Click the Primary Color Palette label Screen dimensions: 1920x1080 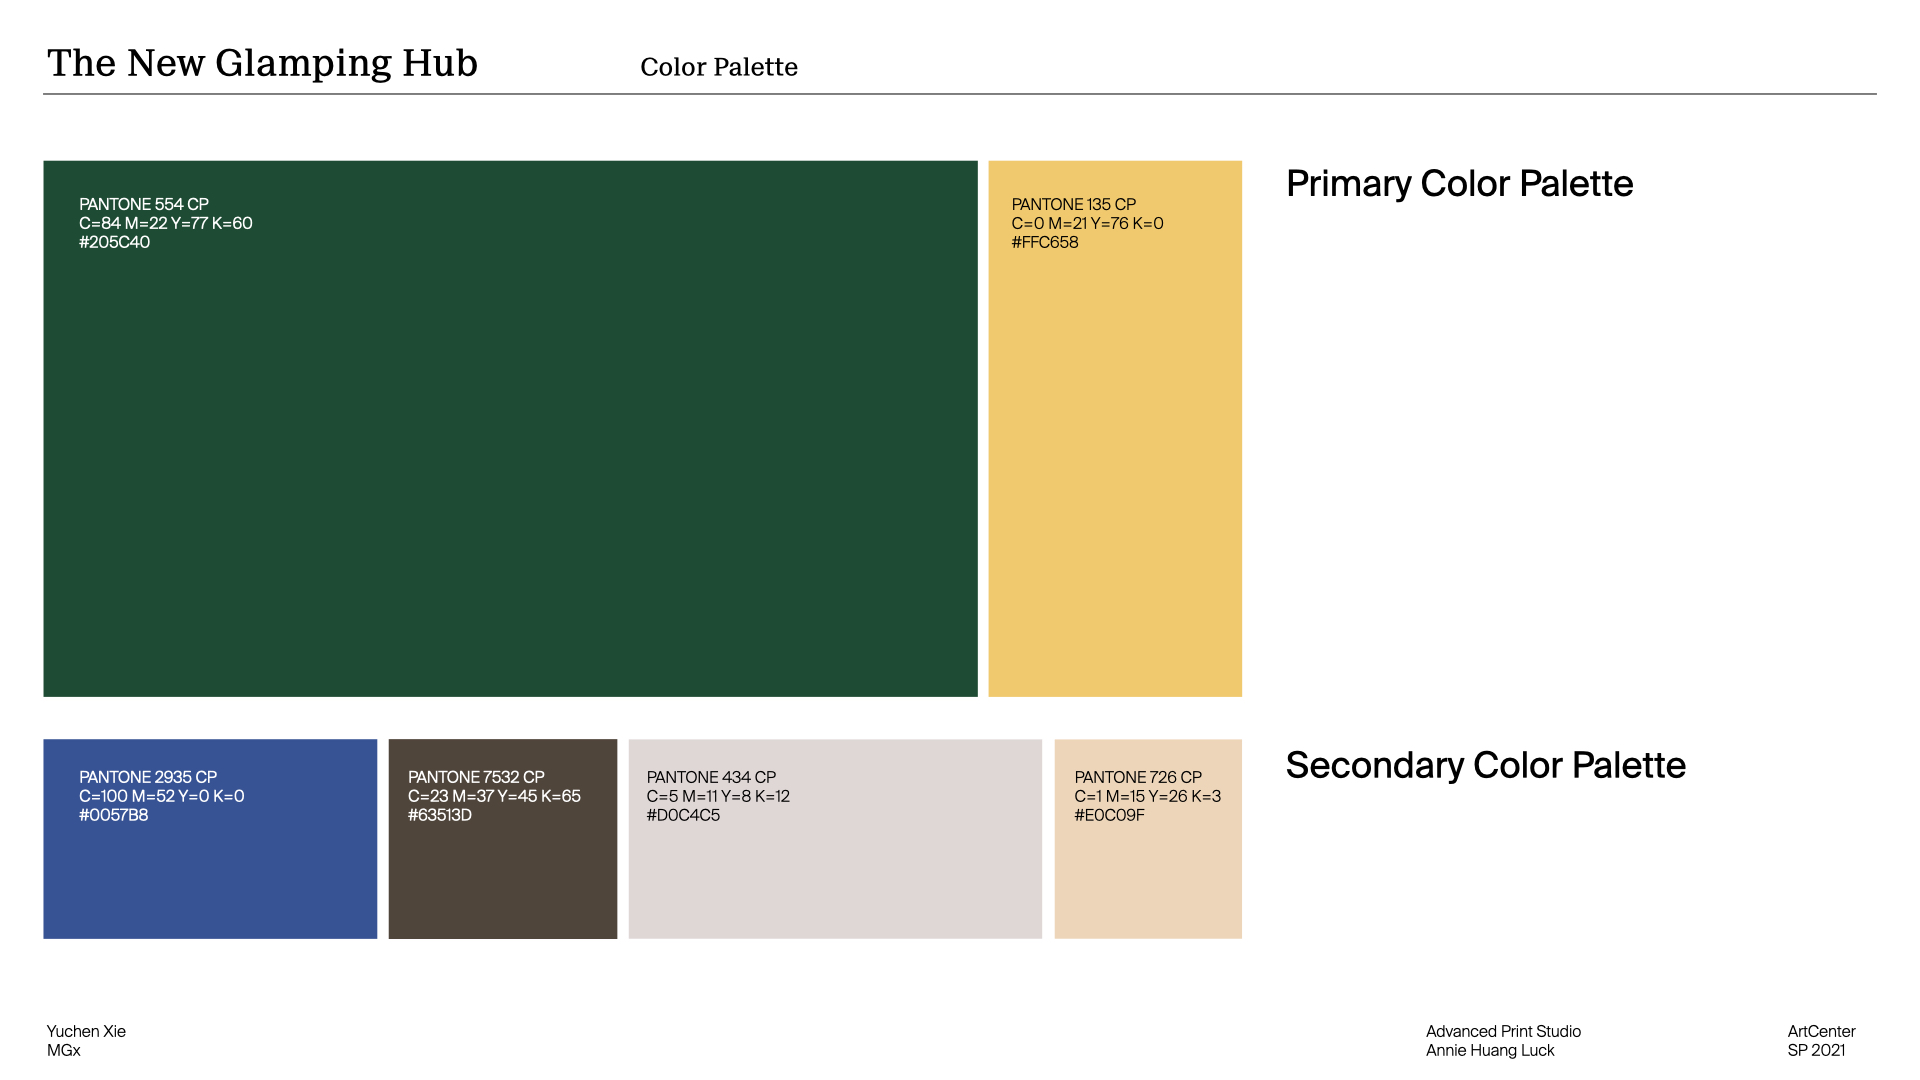coord(1459,184)
